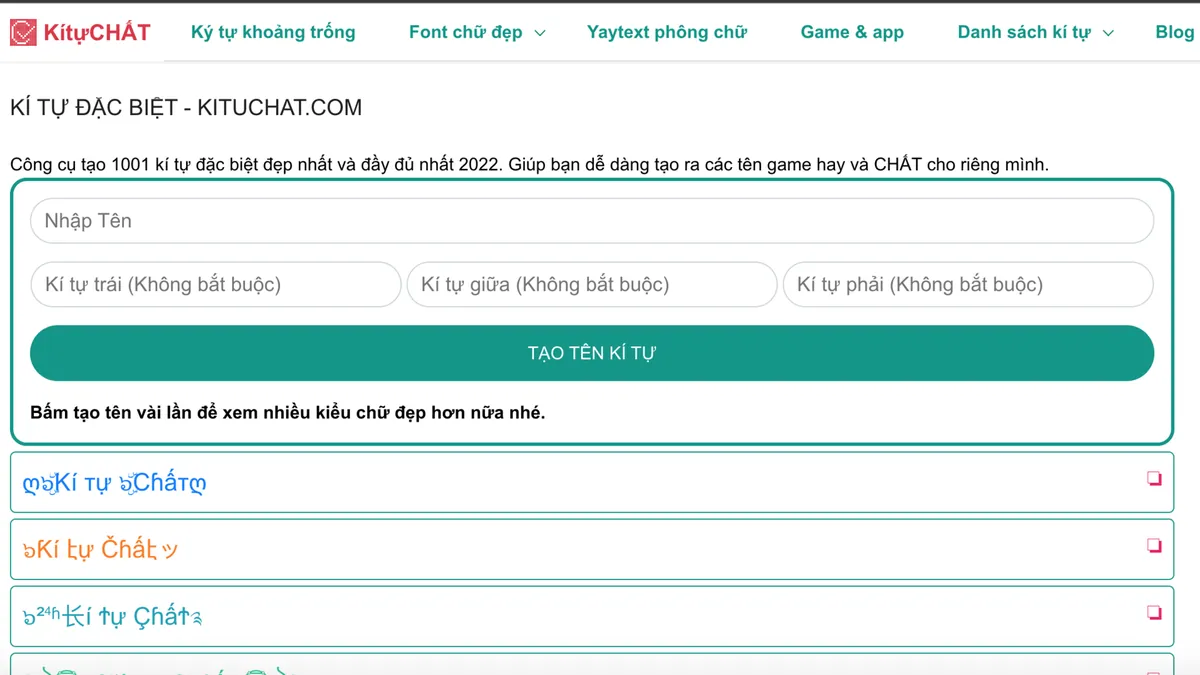Click the heading 'KÍ TỰ ĐẶC BIỆT - KITUCHAT.COM'
1200x675 pixels.
[186, 108]
